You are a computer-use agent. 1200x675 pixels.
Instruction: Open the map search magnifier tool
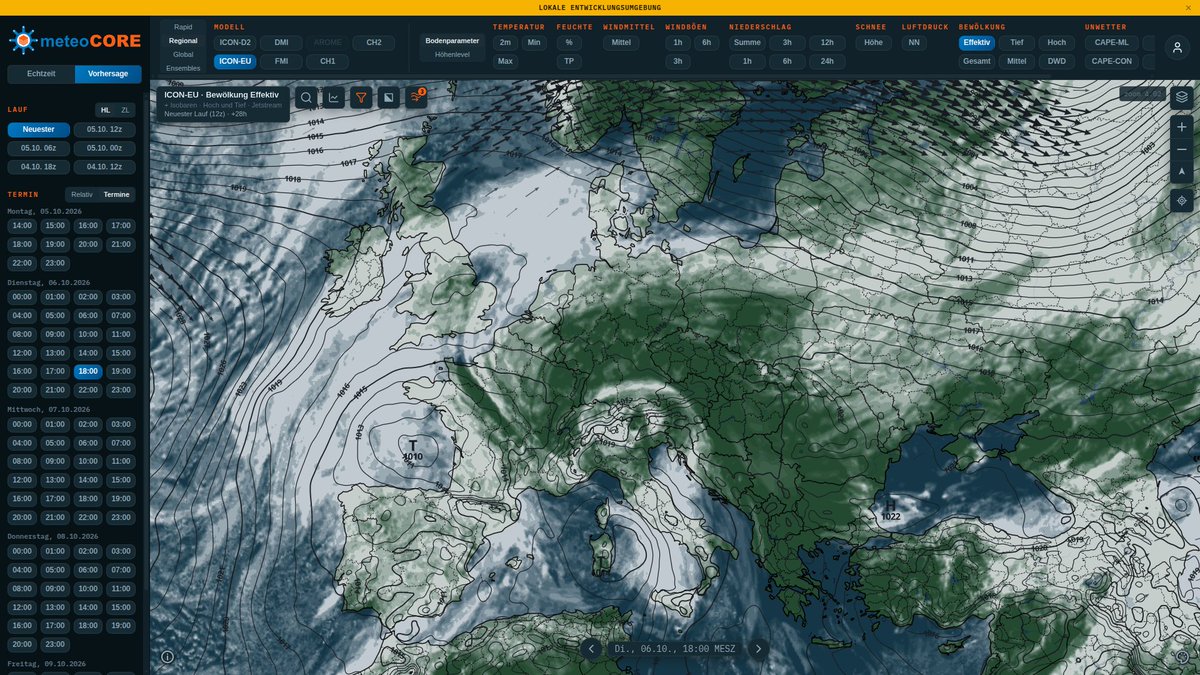(306, 97)
